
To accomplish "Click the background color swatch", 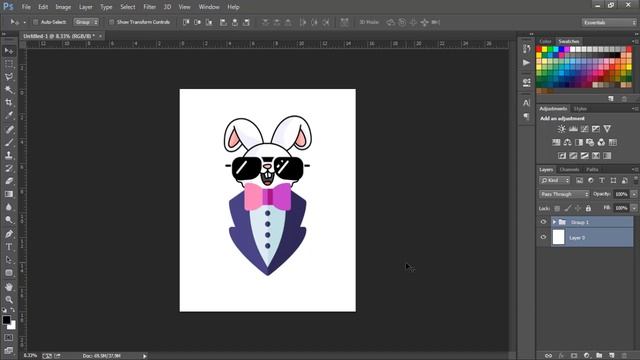I will coord(12,326).
